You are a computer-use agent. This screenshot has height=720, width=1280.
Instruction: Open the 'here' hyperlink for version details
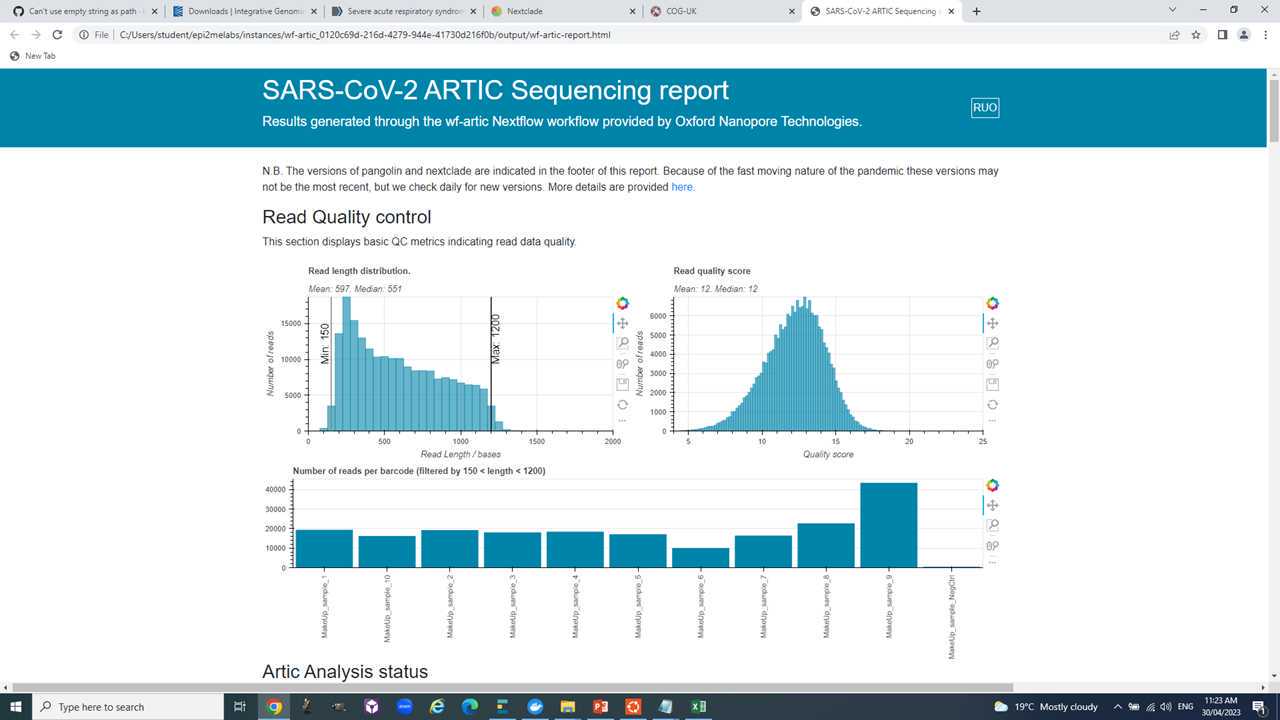(x=681, y=187)
